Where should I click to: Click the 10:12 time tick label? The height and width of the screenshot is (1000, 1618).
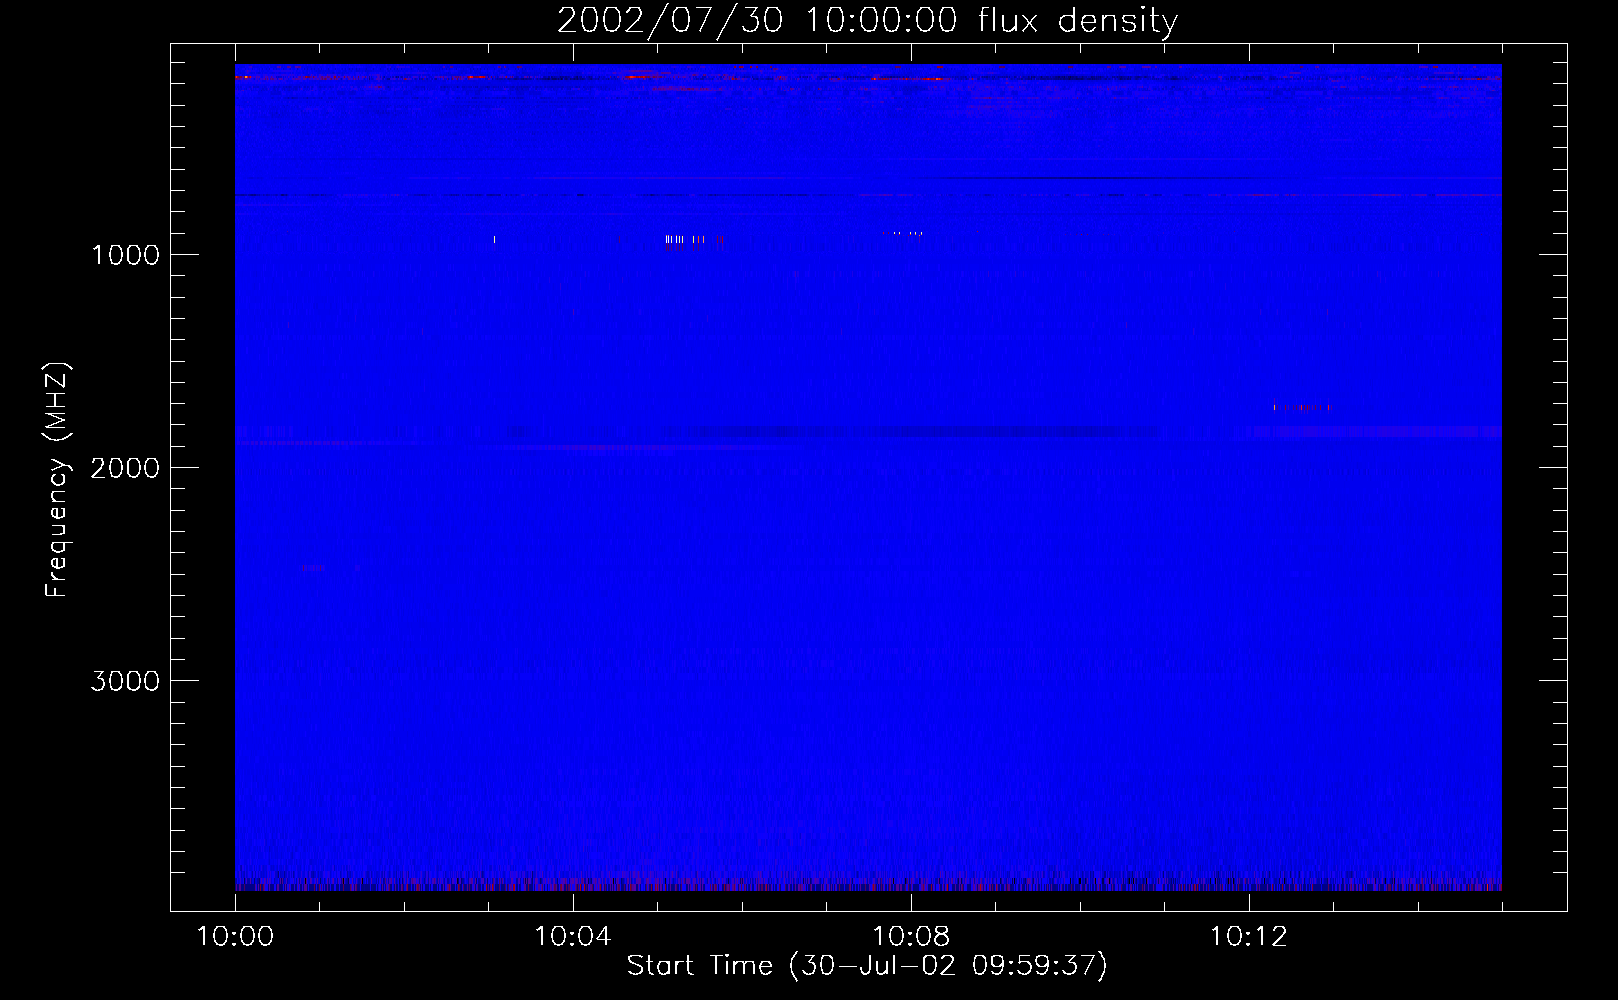(1249, 936)
